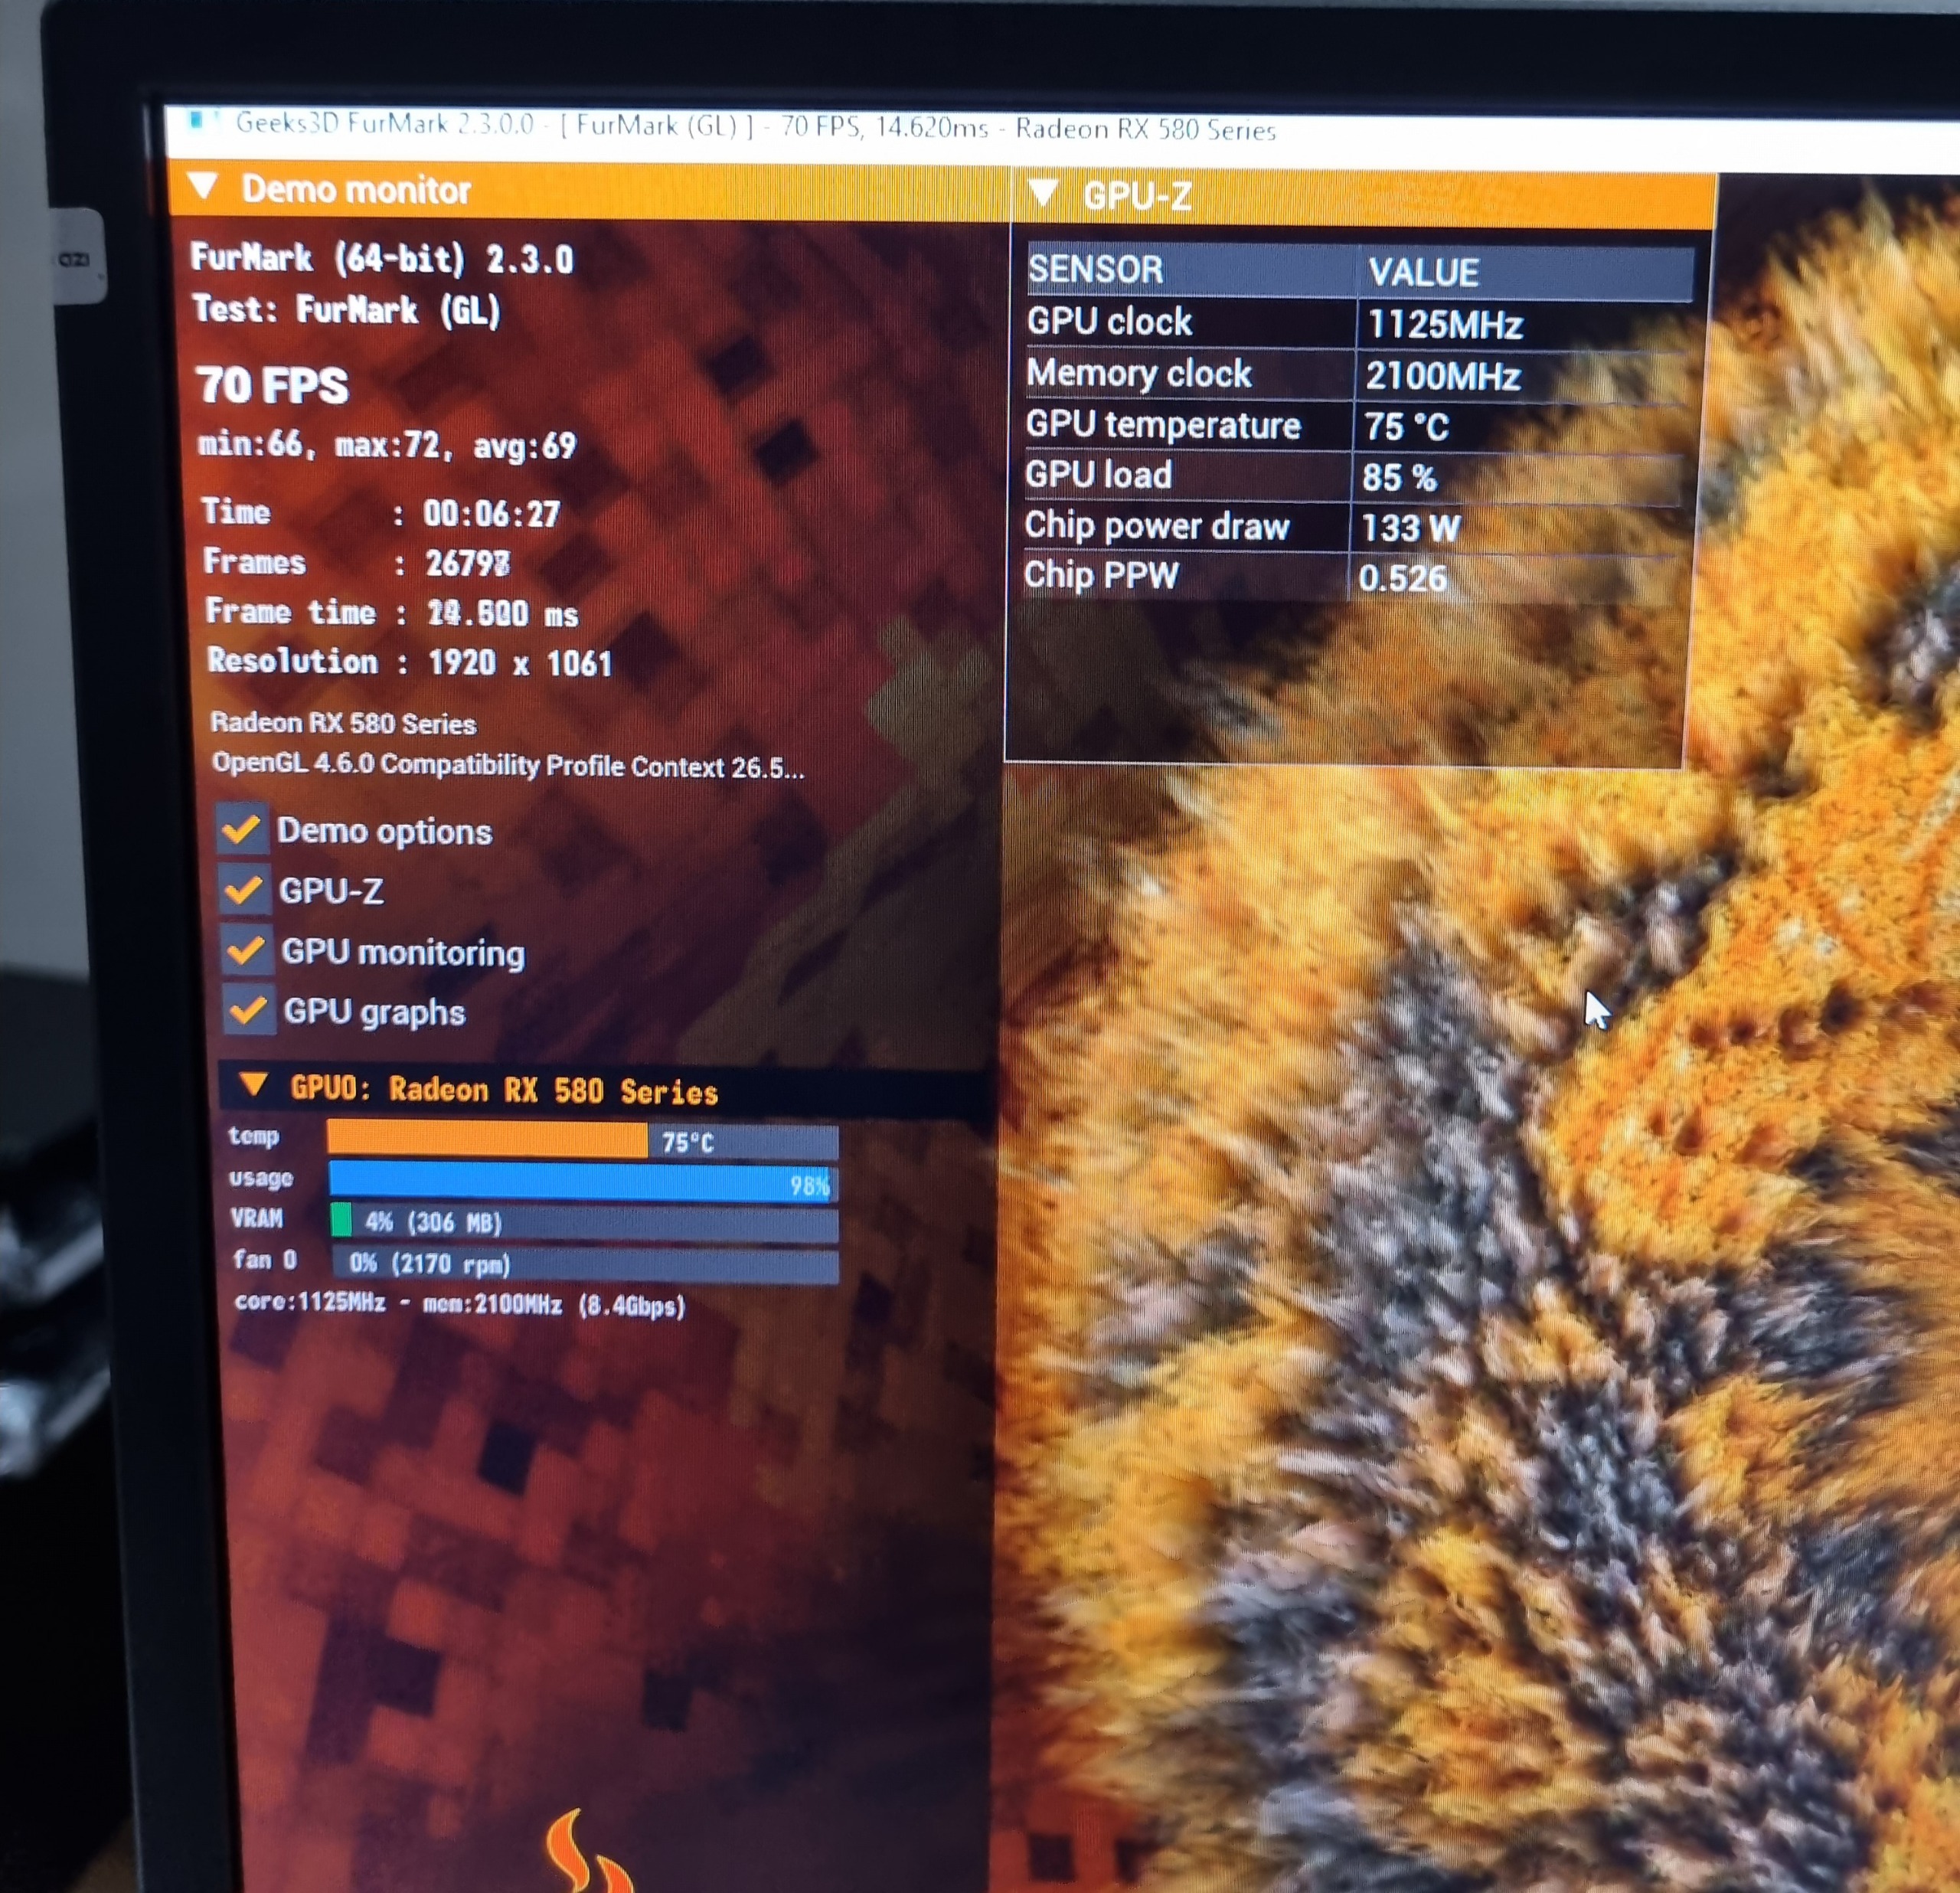Uncheck the GPU-Z checkbox
This screenshot has height=1893, width=1960.
tap(243, 888)
